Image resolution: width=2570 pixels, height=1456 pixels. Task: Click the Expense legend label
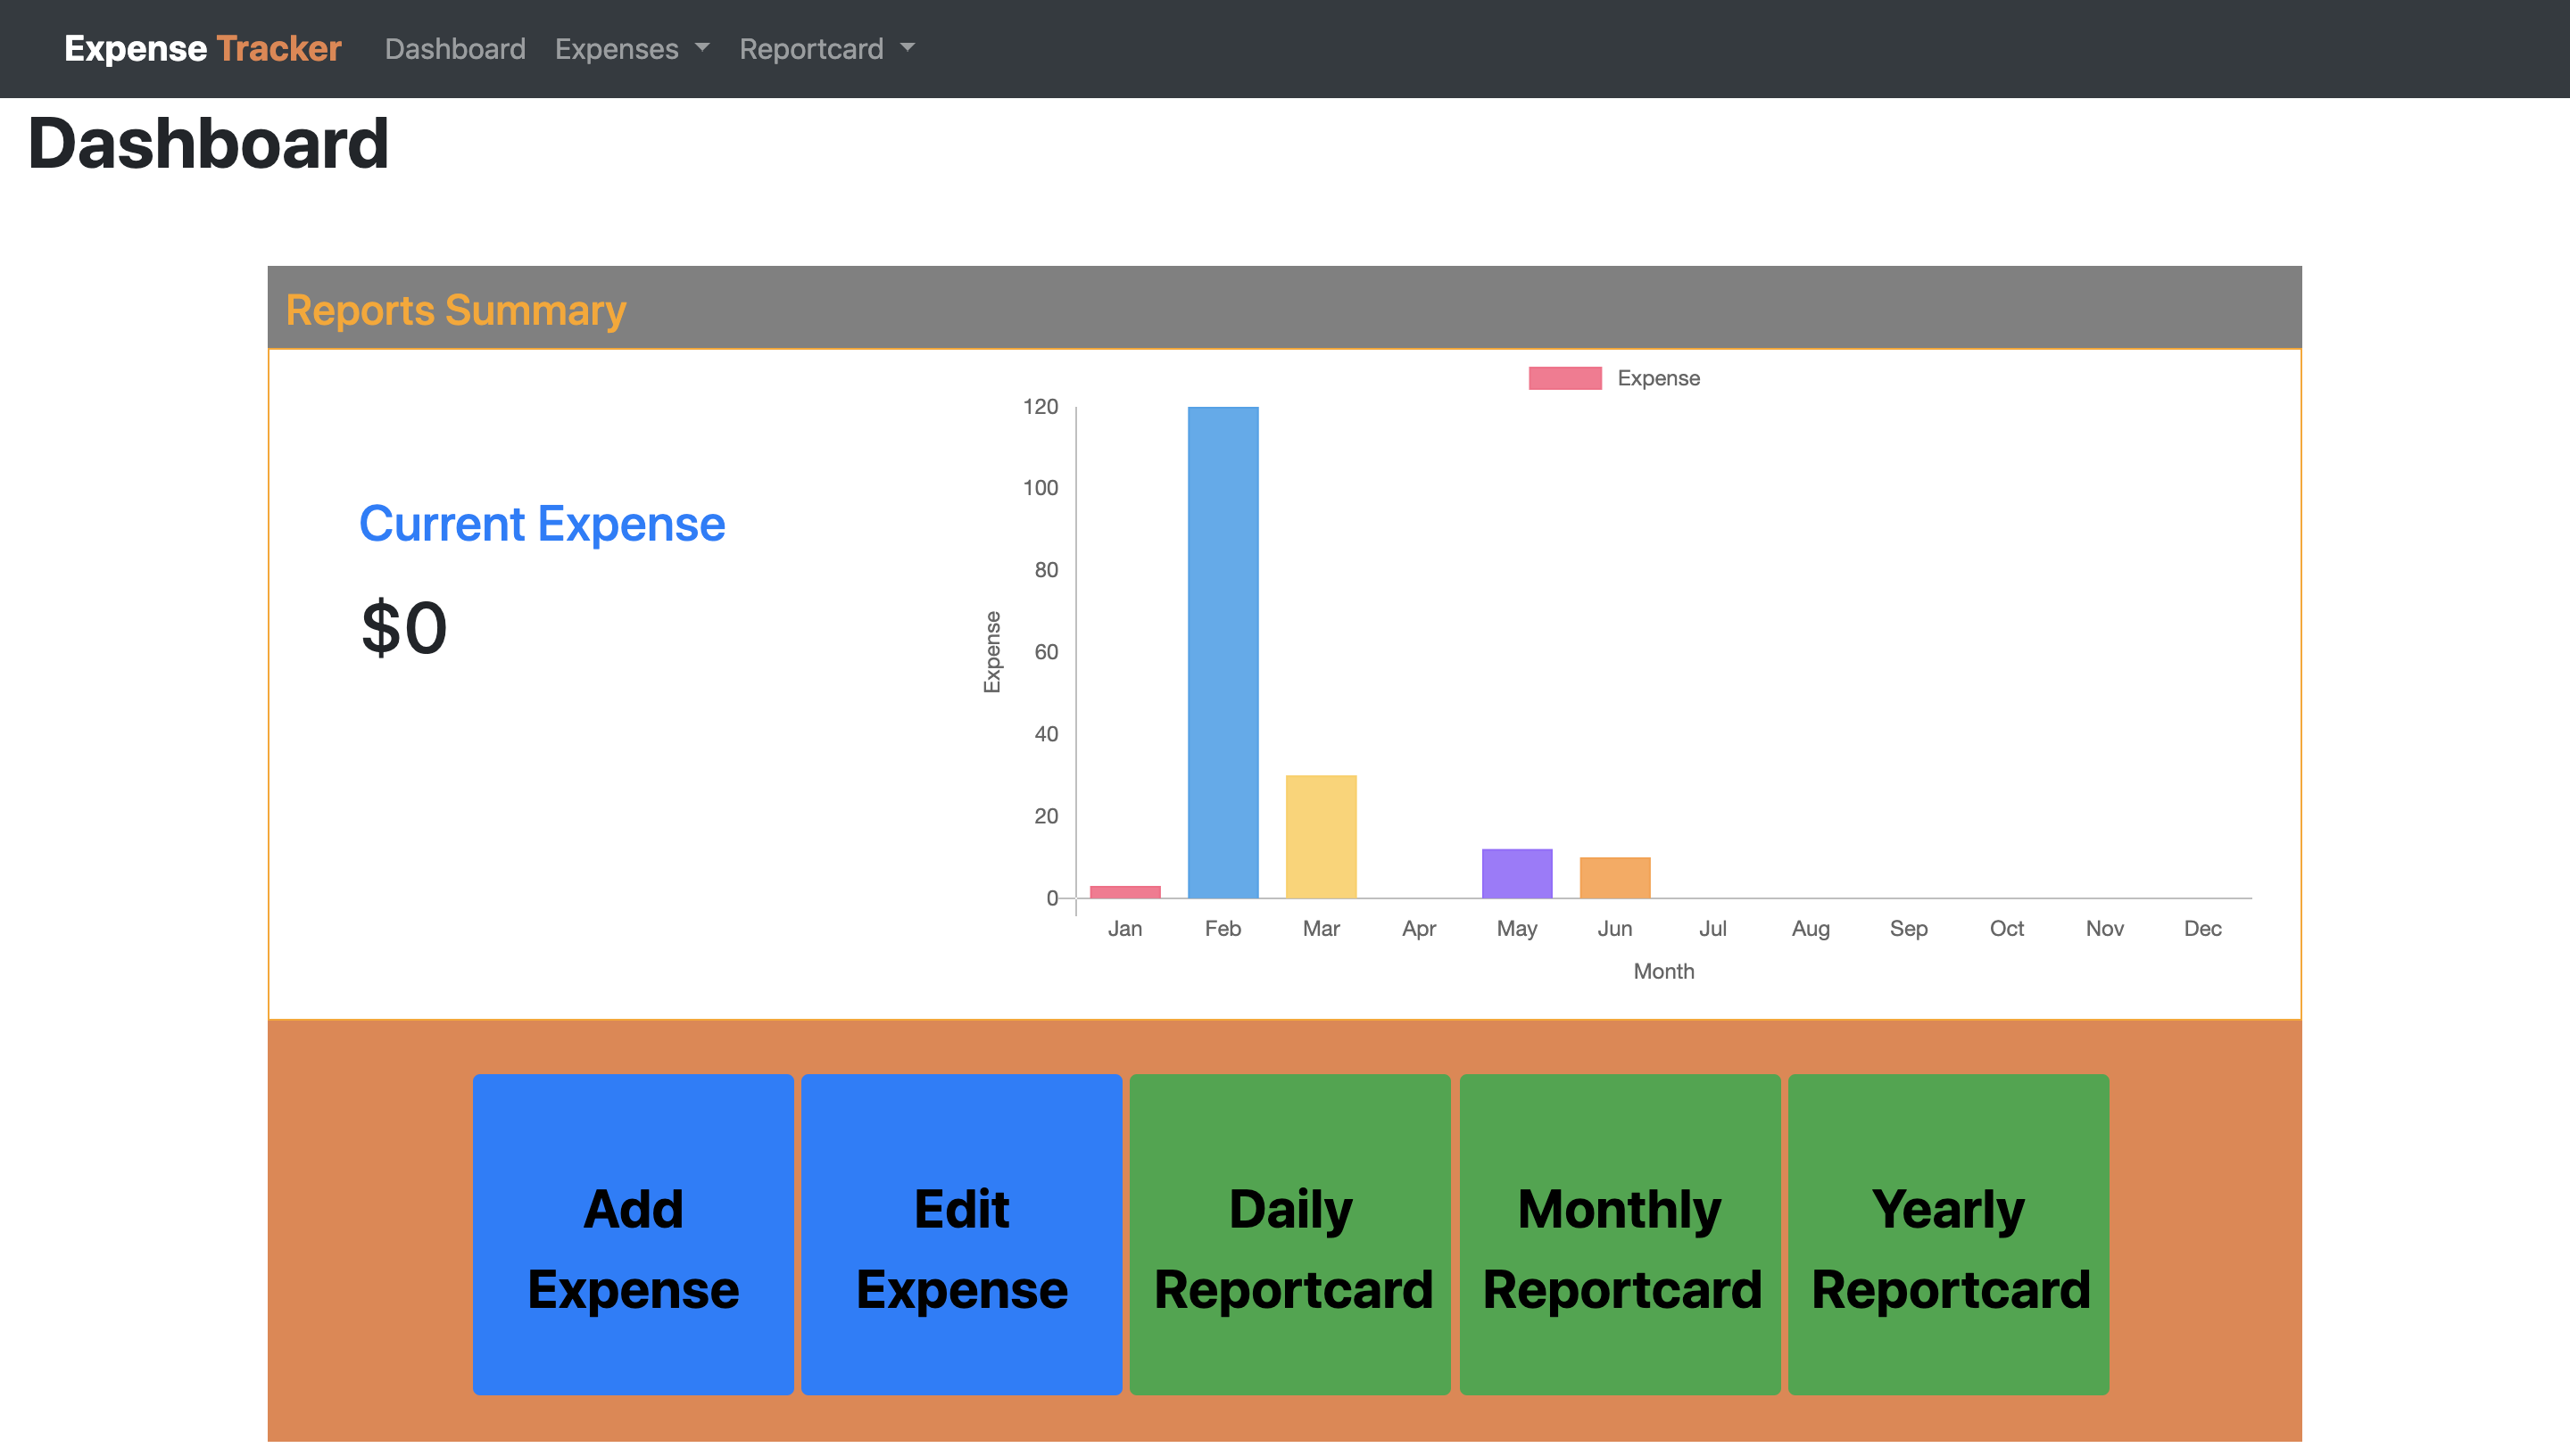pos(1658,378)
